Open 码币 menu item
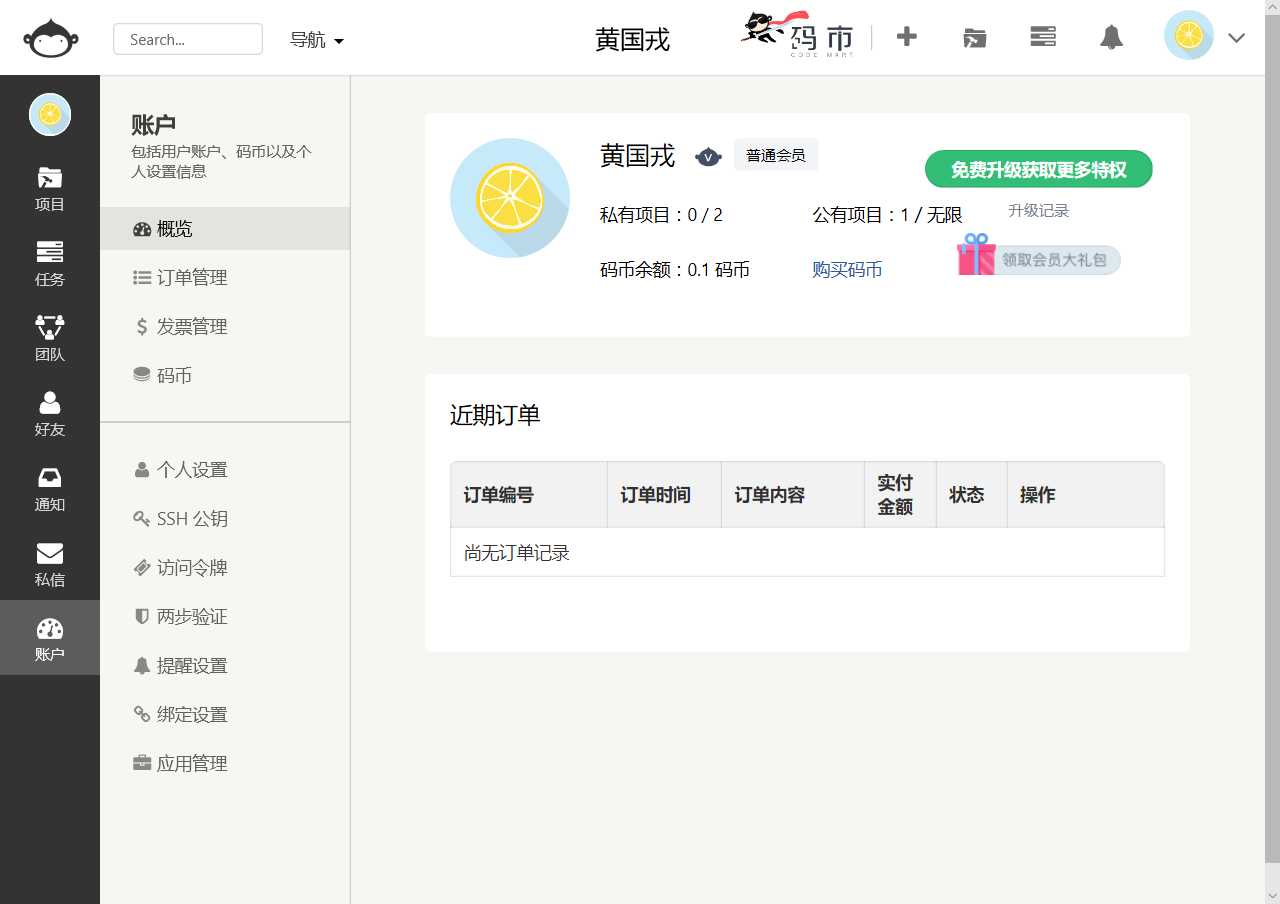The height and width of the screenshot is (904, 1280). point(225,375)
